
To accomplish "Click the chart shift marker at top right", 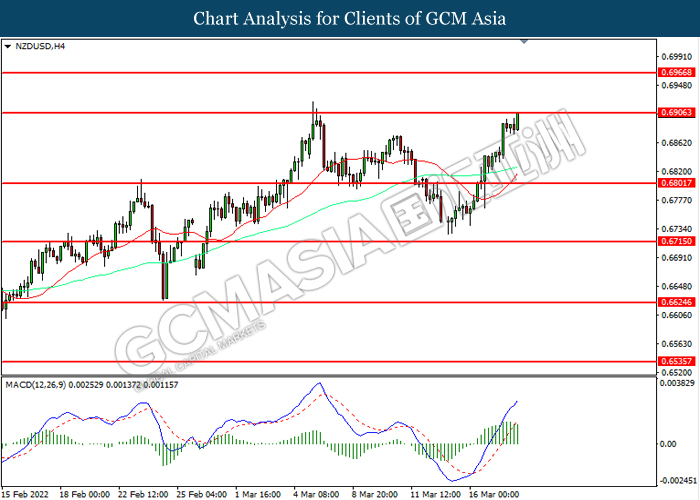I will [524, 42].
